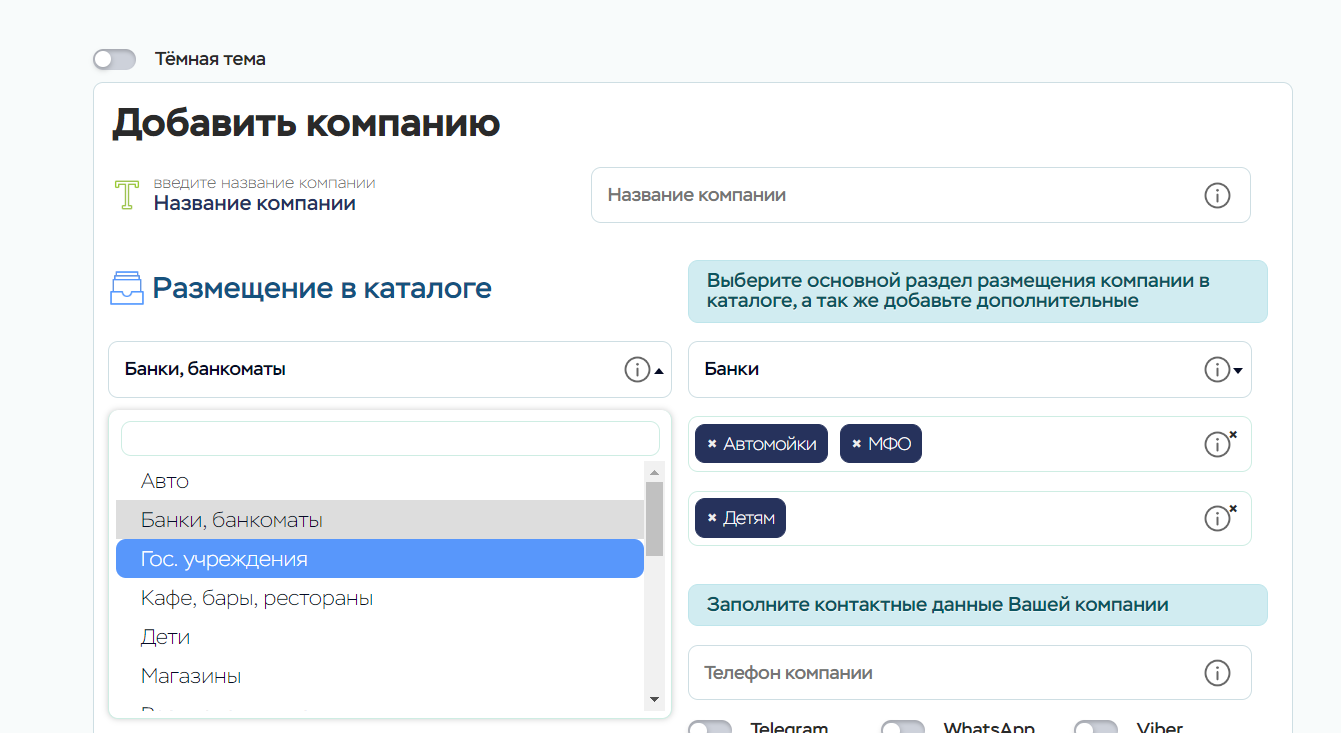The width and height of the screenshot is (1341, 733).
Task: Click info icon in Детям tag field
Action: click(1216, 519)
